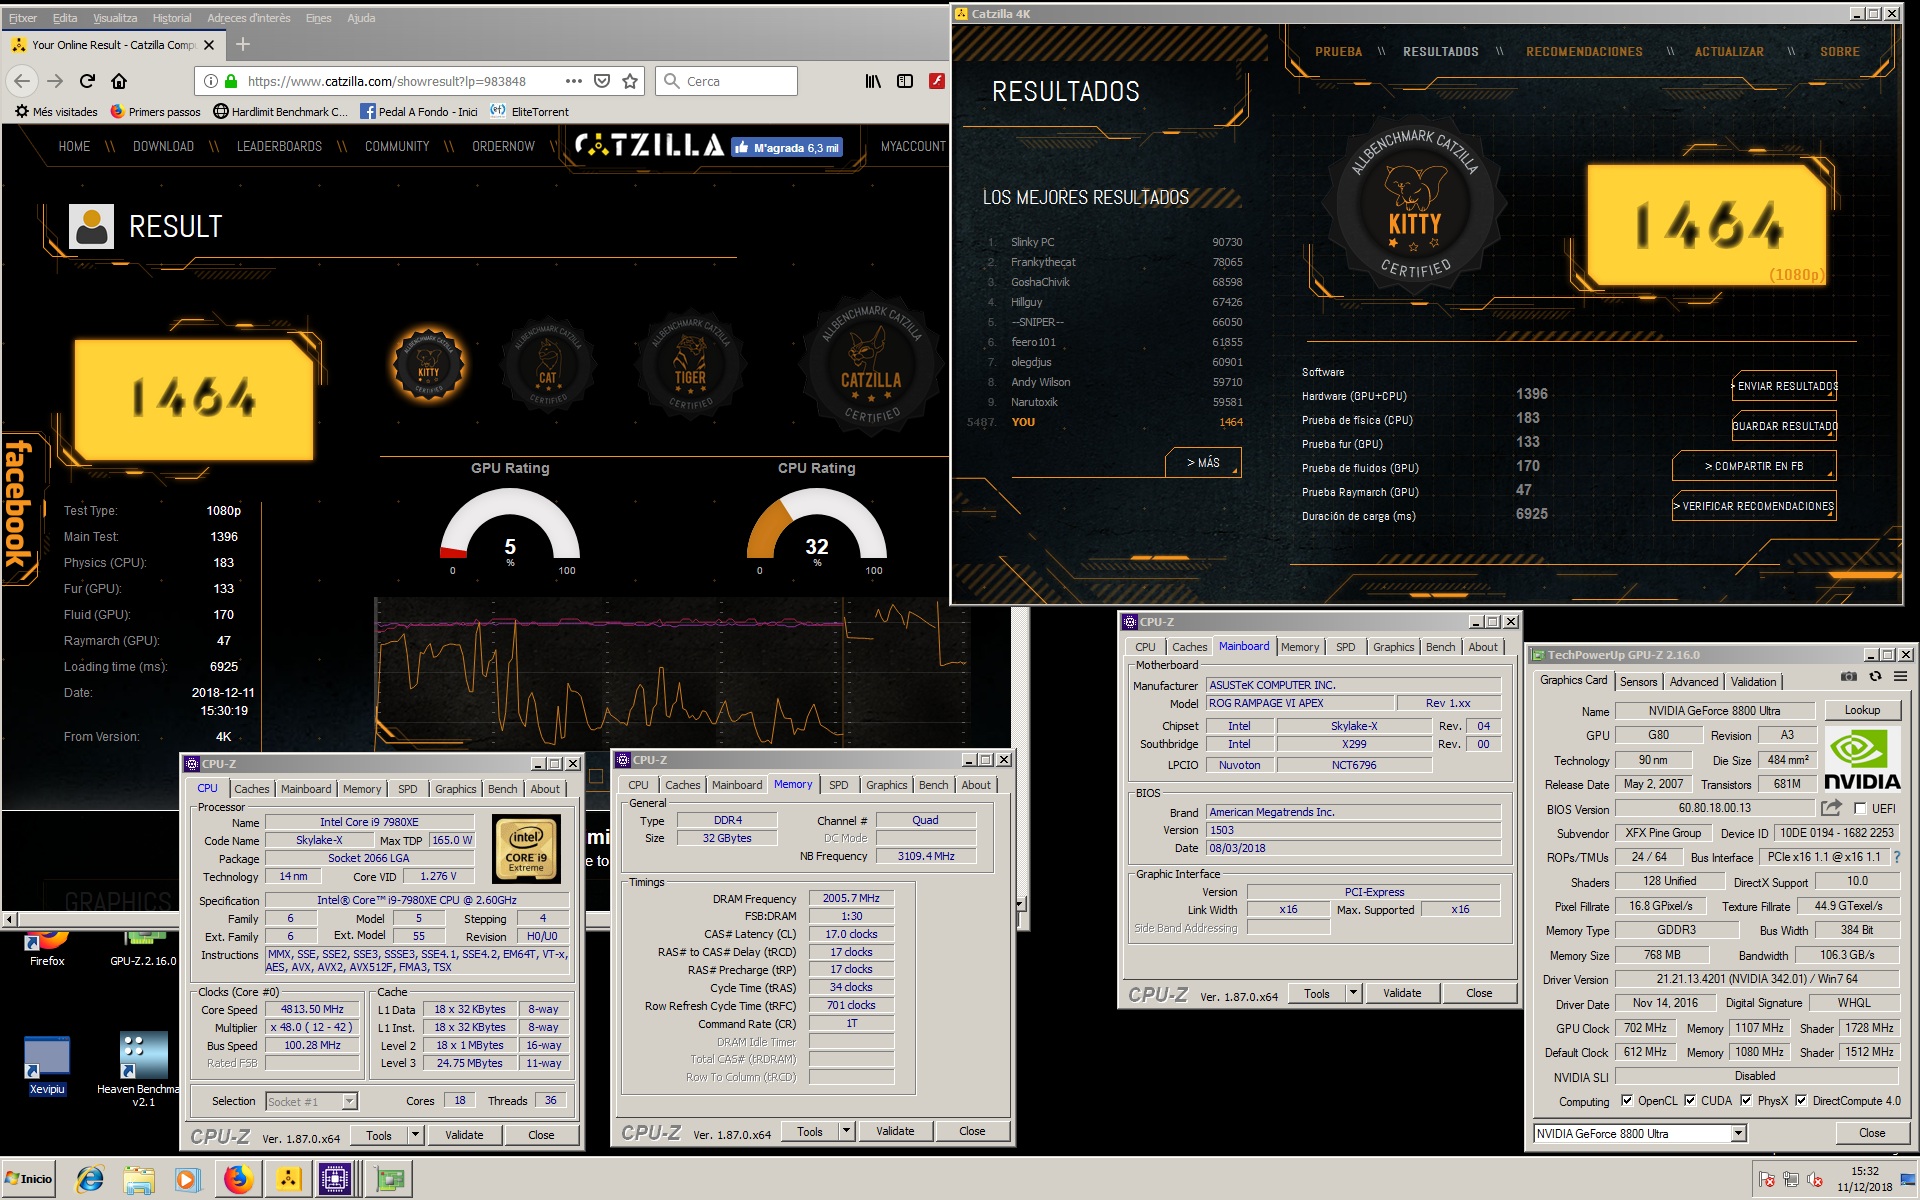Open the Historial menu in Firefox

point(171,18)
